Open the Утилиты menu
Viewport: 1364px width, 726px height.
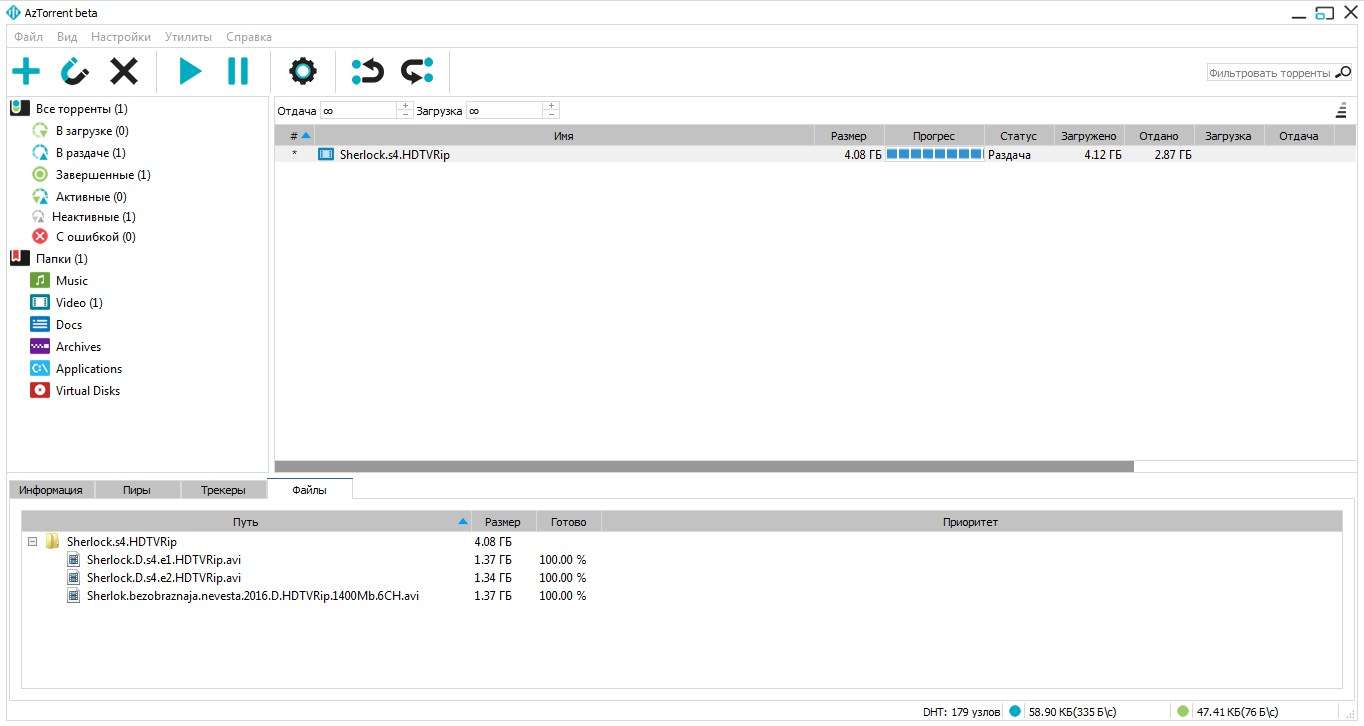click(x=188, y=37)
